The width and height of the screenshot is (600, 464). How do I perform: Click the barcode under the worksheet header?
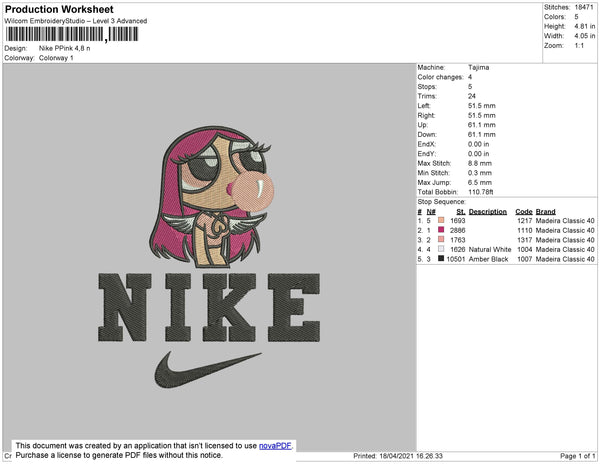click(x=72, y=34)
